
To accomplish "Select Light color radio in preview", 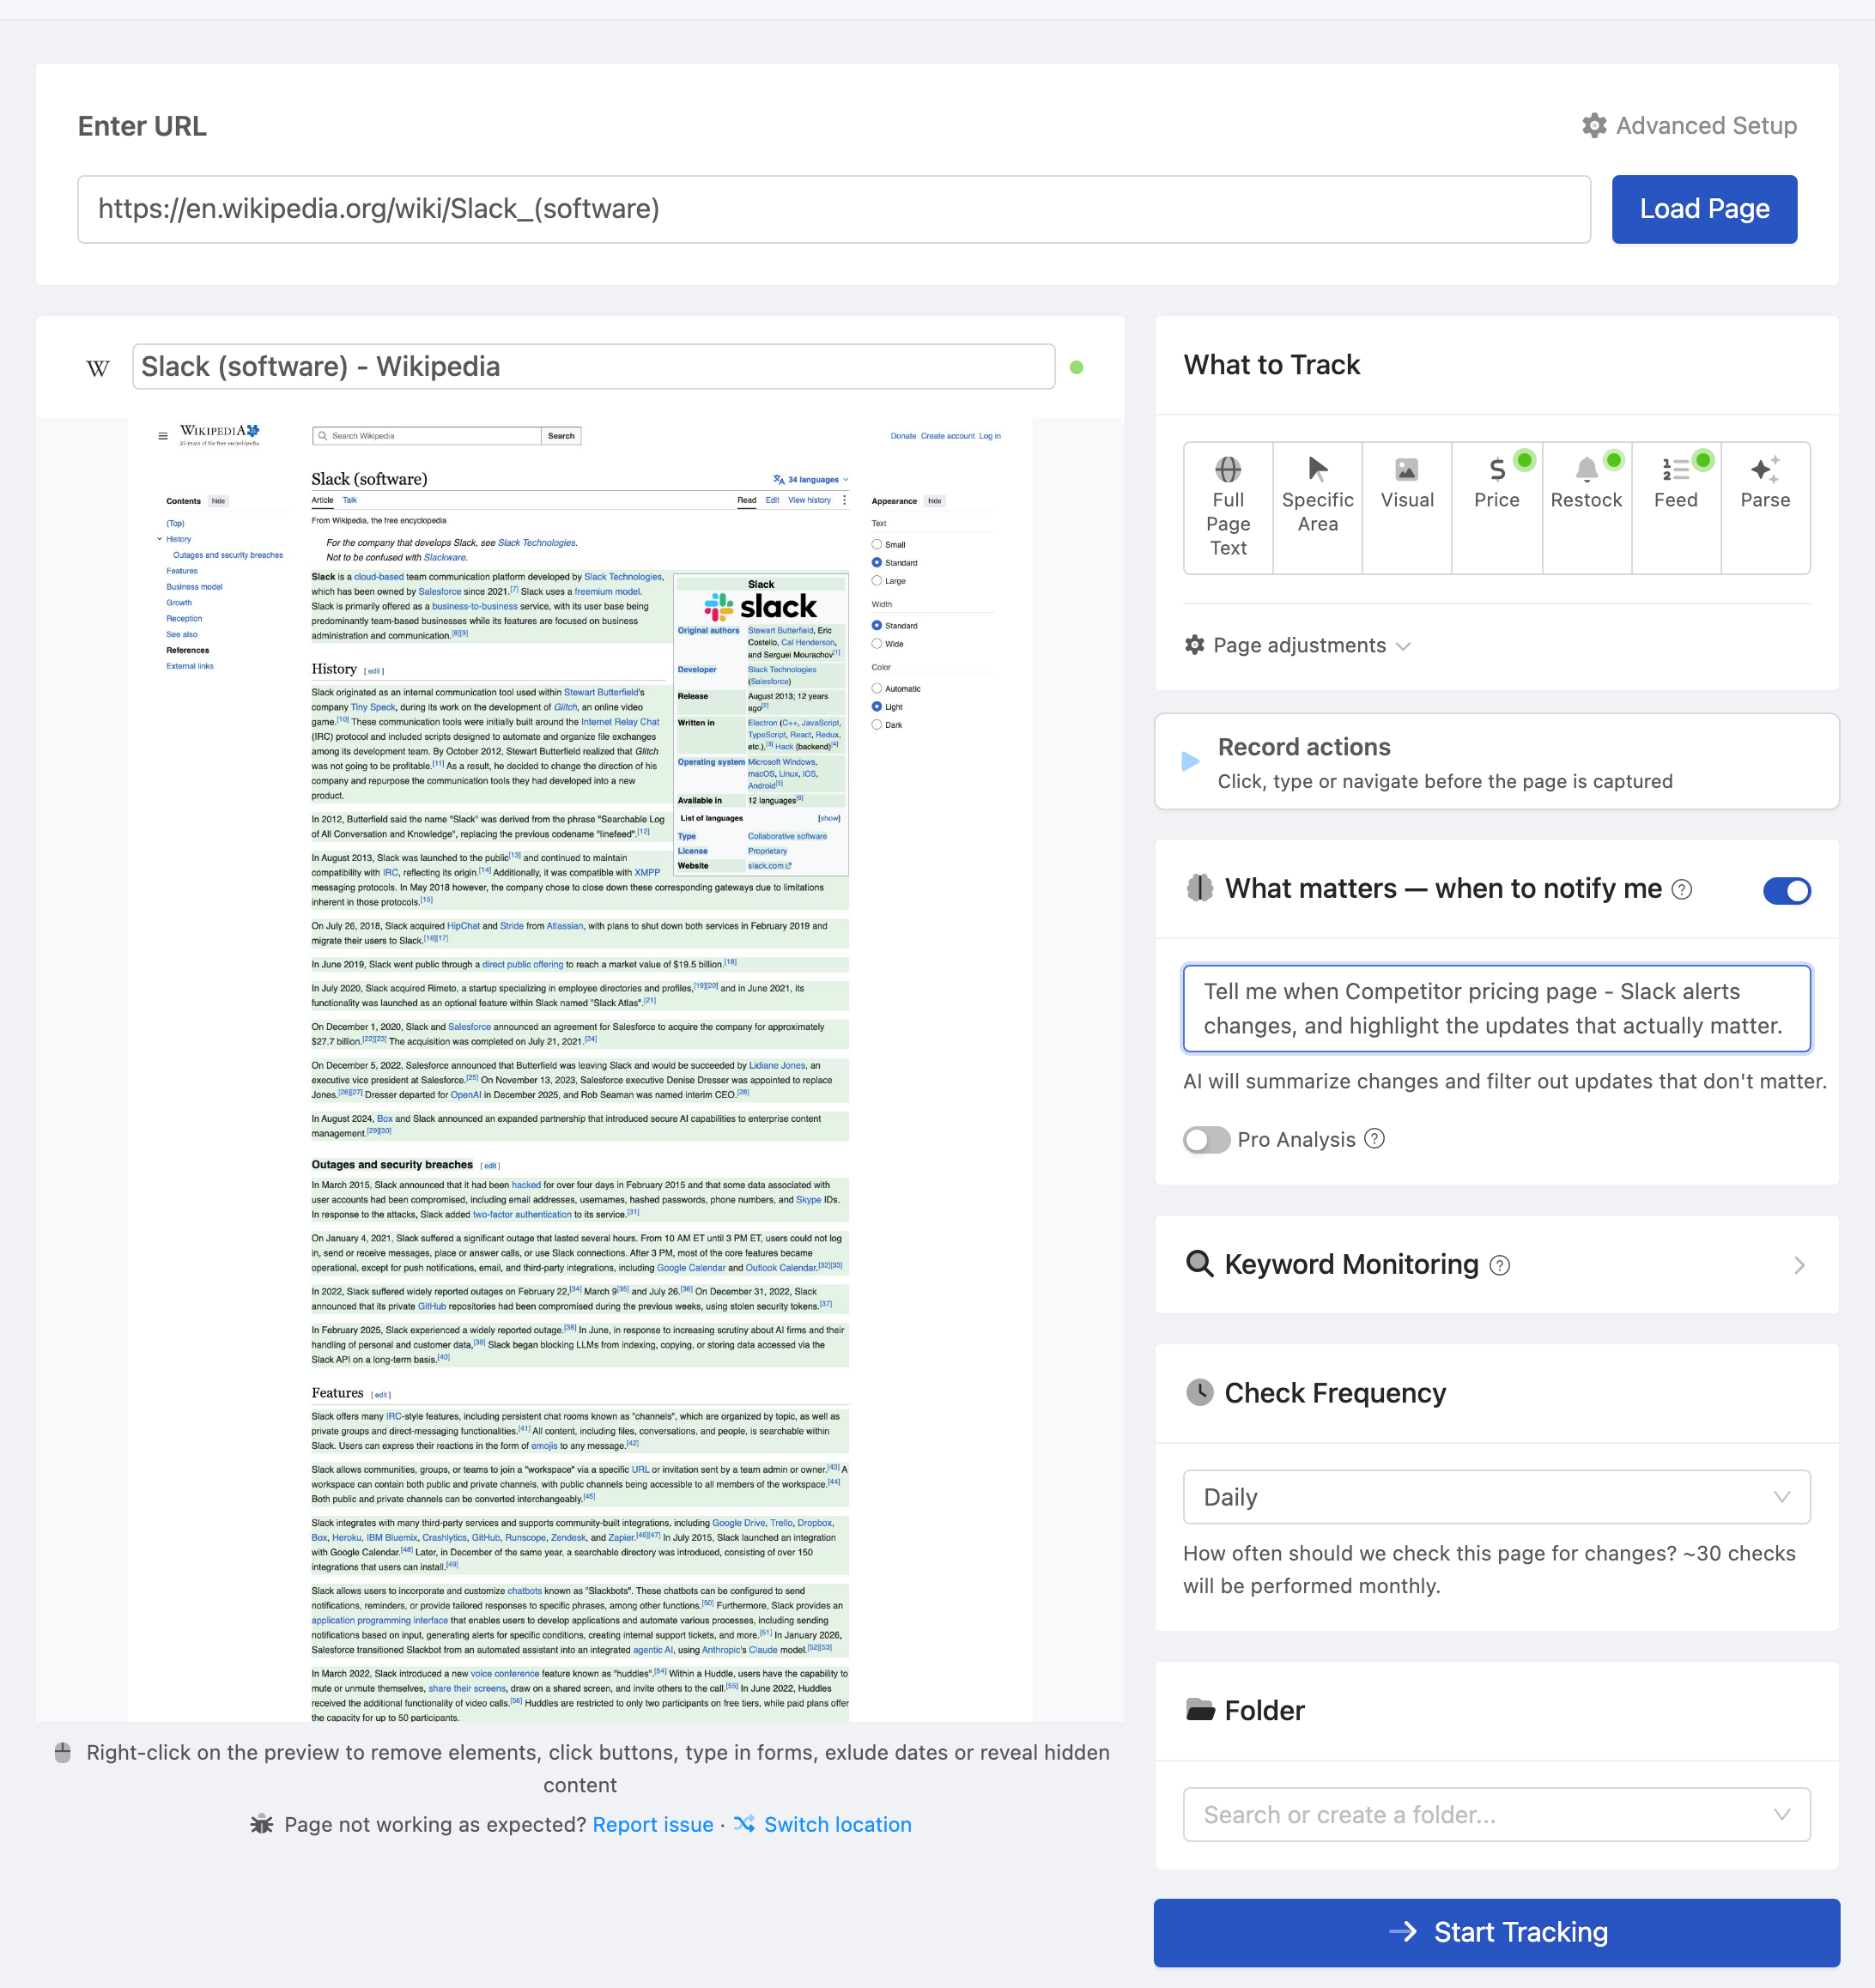I will [x=877, y=707].
